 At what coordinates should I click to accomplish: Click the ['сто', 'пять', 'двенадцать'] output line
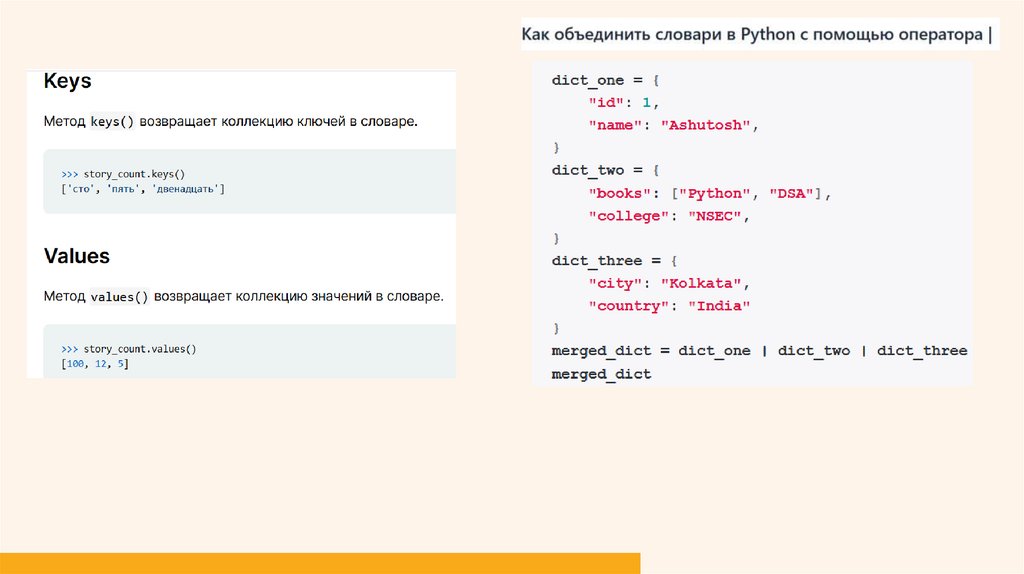click(x=142, y=189)
